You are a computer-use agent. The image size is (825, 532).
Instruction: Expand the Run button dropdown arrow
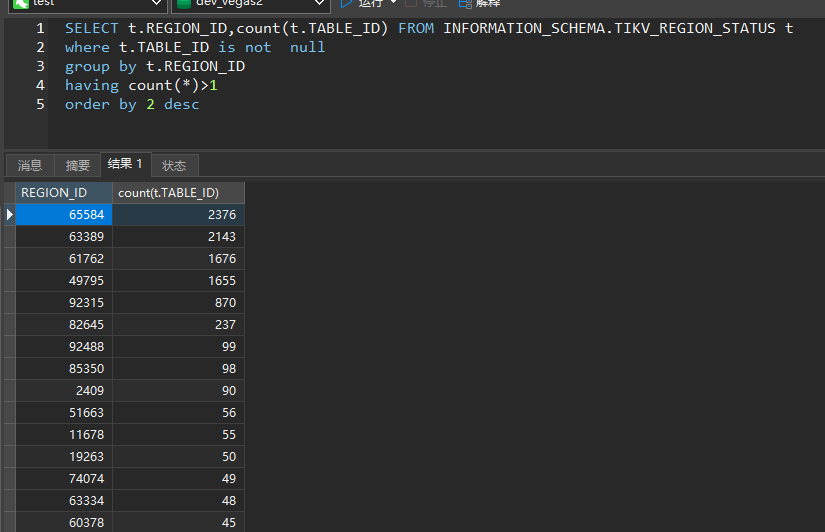click(x=393, y=3)
